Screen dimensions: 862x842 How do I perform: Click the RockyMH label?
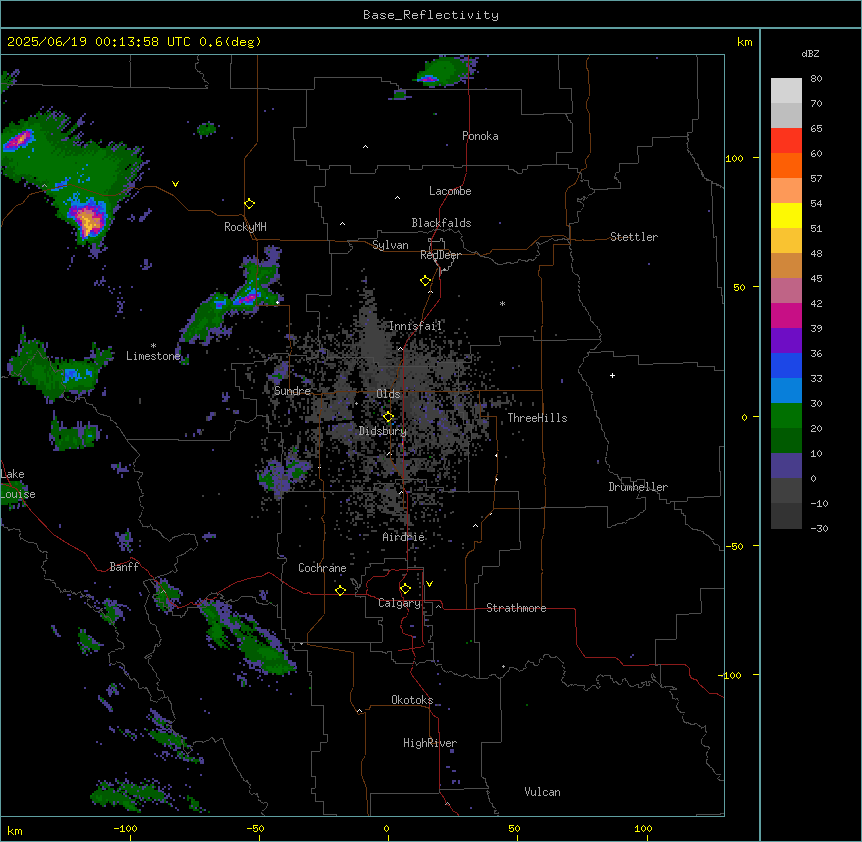(x=245, y=227)
